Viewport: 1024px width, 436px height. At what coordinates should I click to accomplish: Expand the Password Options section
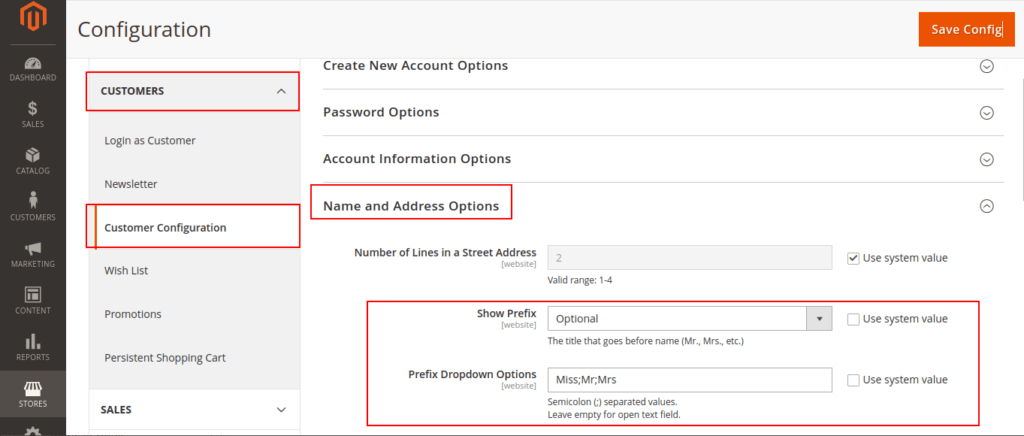pos(986,113)
